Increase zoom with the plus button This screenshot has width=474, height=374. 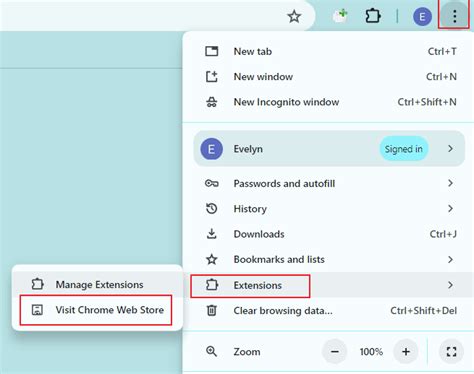pos(406,352)
